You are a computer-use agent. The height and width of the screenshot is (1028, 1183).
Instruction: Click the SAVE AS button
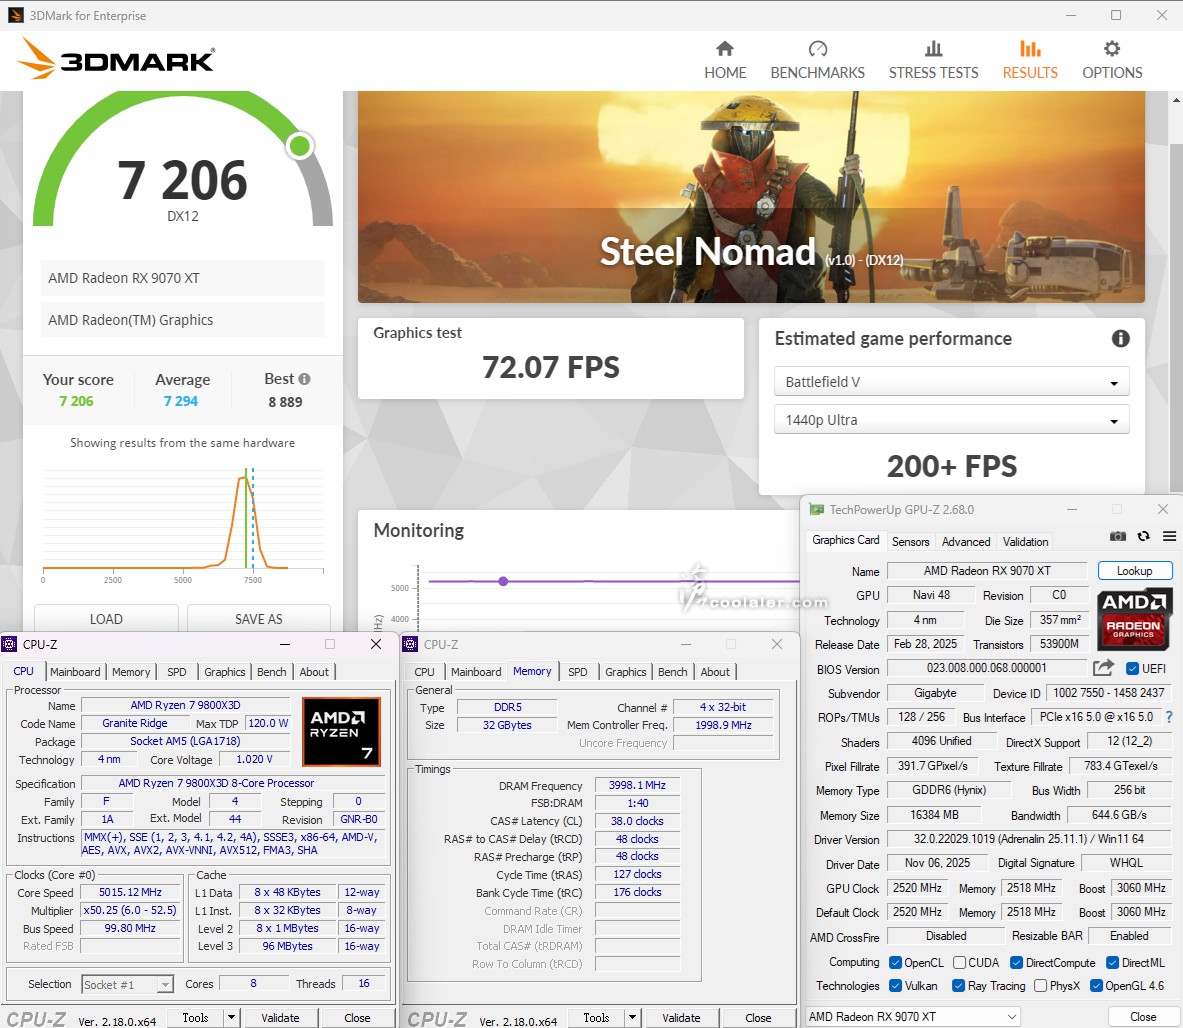click(x=258, y=619)
